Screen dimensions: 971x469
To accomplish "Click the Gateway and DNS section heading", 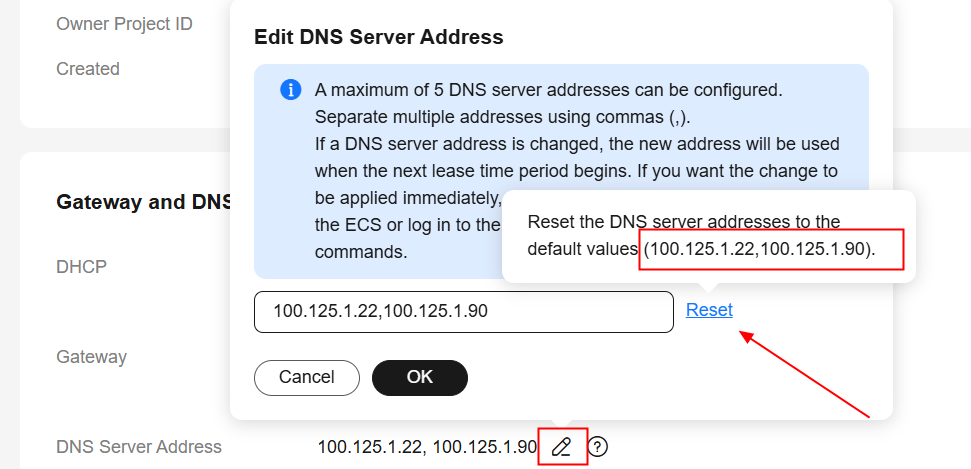I will click(x=144, y=202).
